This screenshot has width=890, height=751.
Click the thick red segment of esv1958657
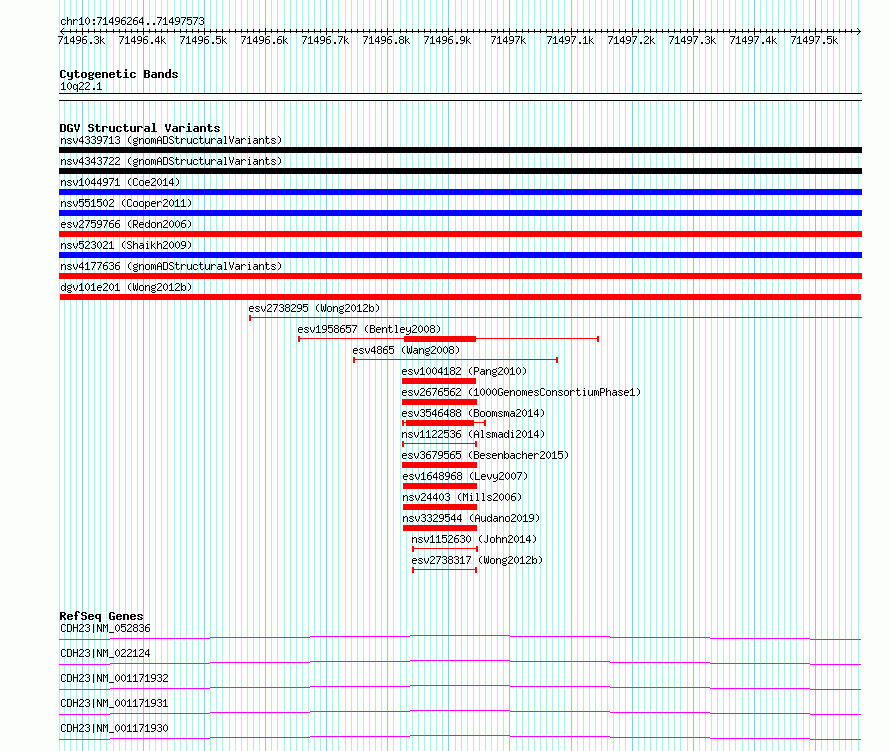tap(440, 339)
